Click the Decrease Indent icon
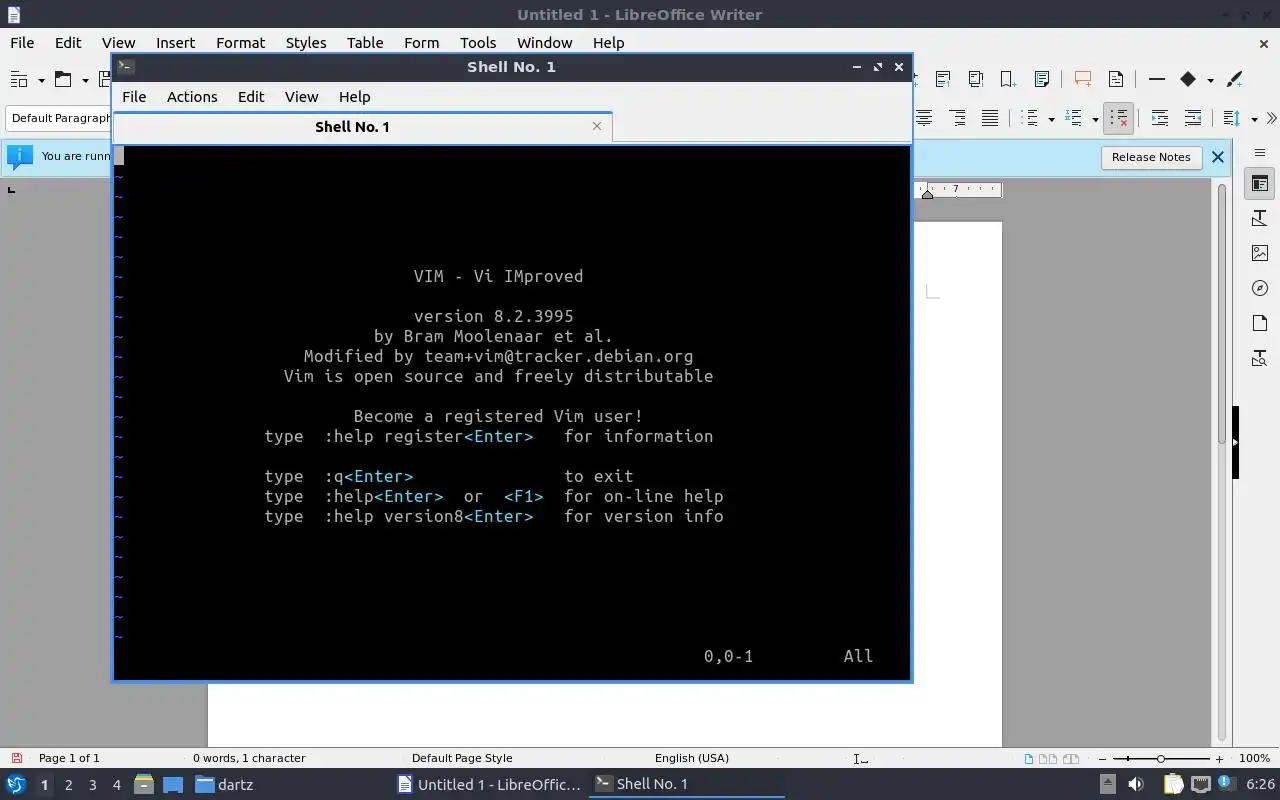Image resolution: width=1280 pixels, height=800 pixels. (1192, 118)
